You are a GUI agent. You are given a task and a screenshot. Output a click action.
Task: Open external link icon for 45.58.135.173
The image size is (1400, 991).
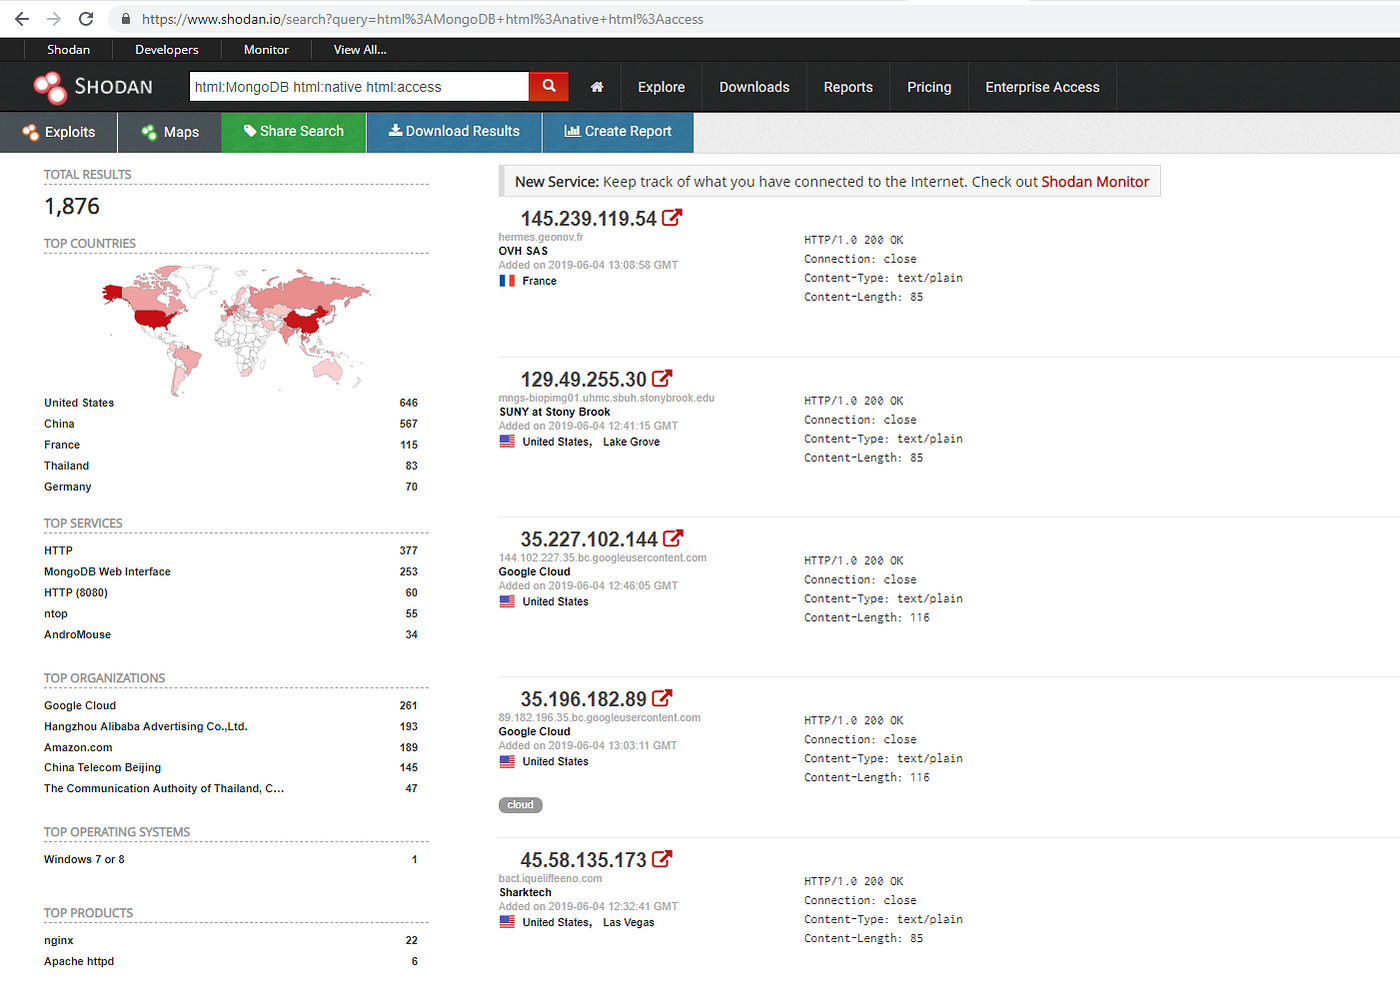click(x=662, y=859)
